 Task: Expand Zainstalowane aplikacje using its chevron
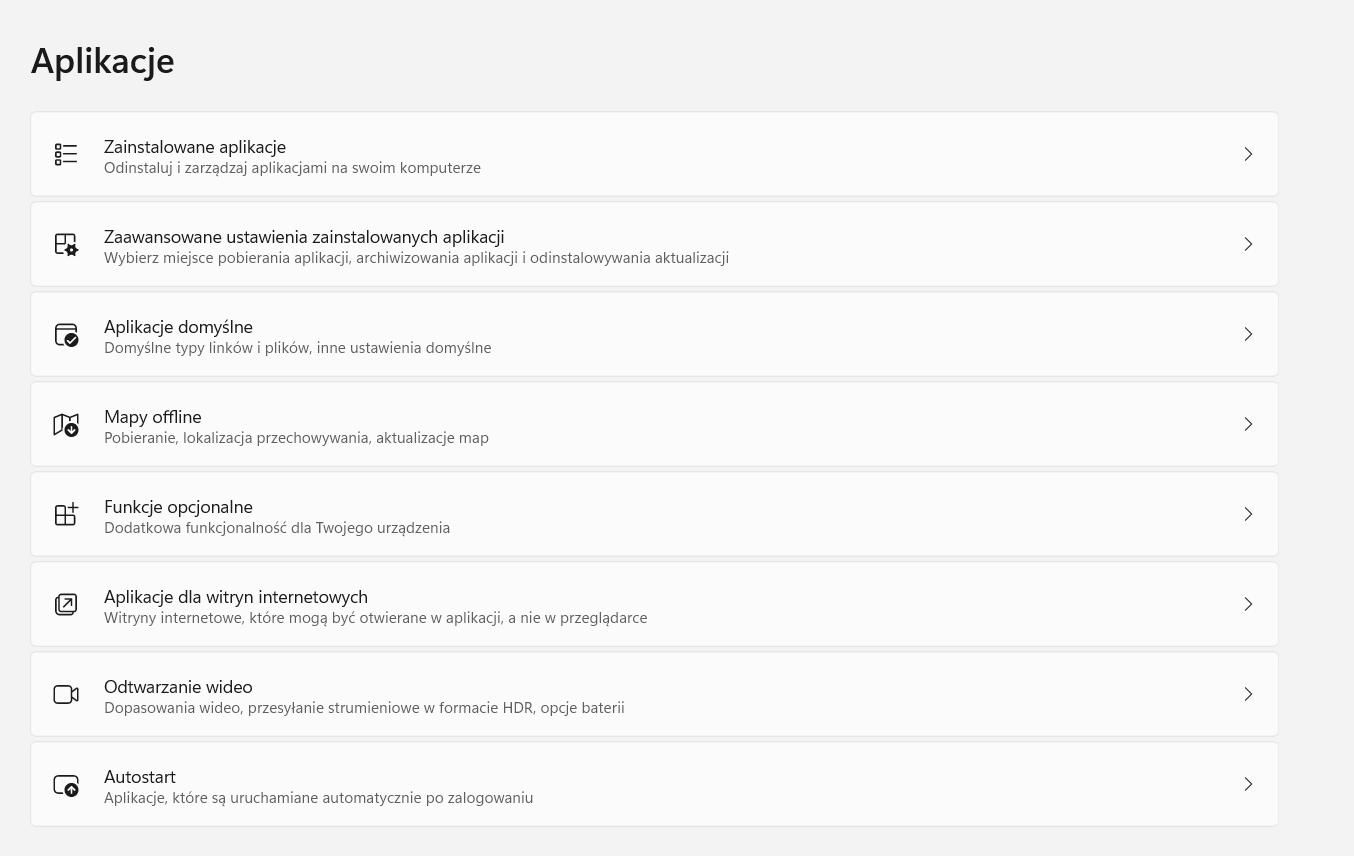pos(1248,154)
